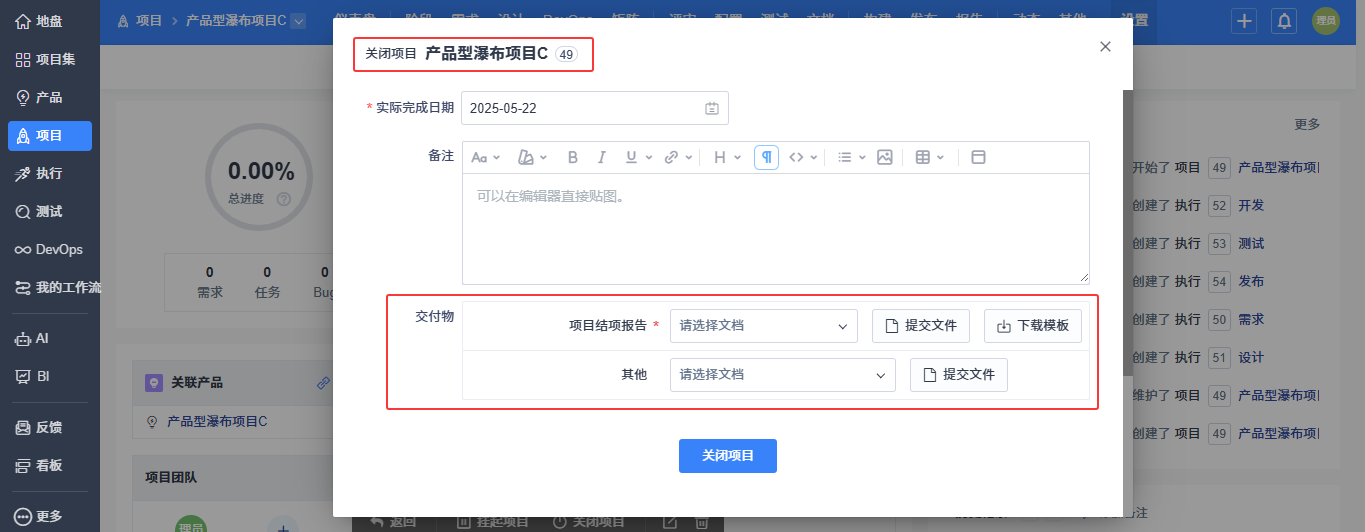Open the 其他 document selector
The height and width of the screenshot is (532, 1365).
(783, 375)
